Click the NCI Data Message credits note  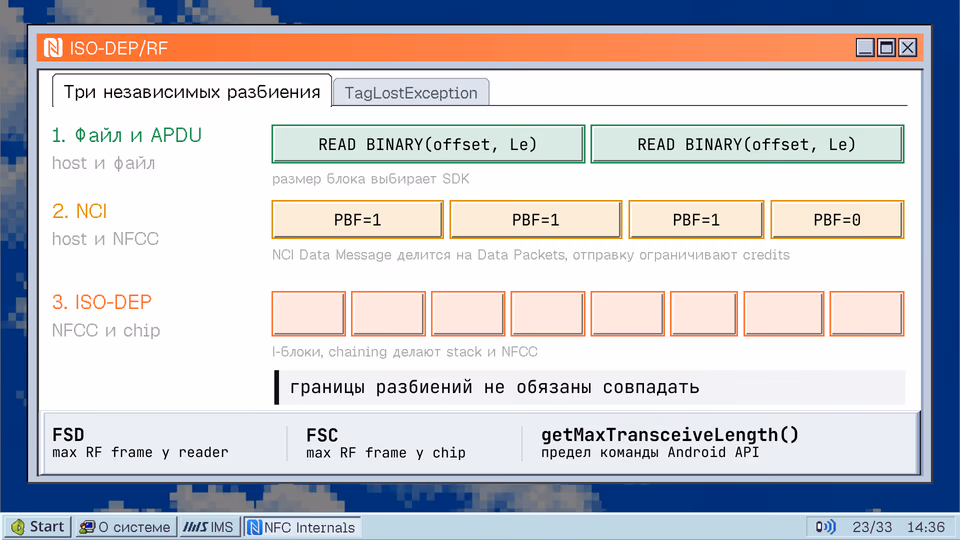531,255
